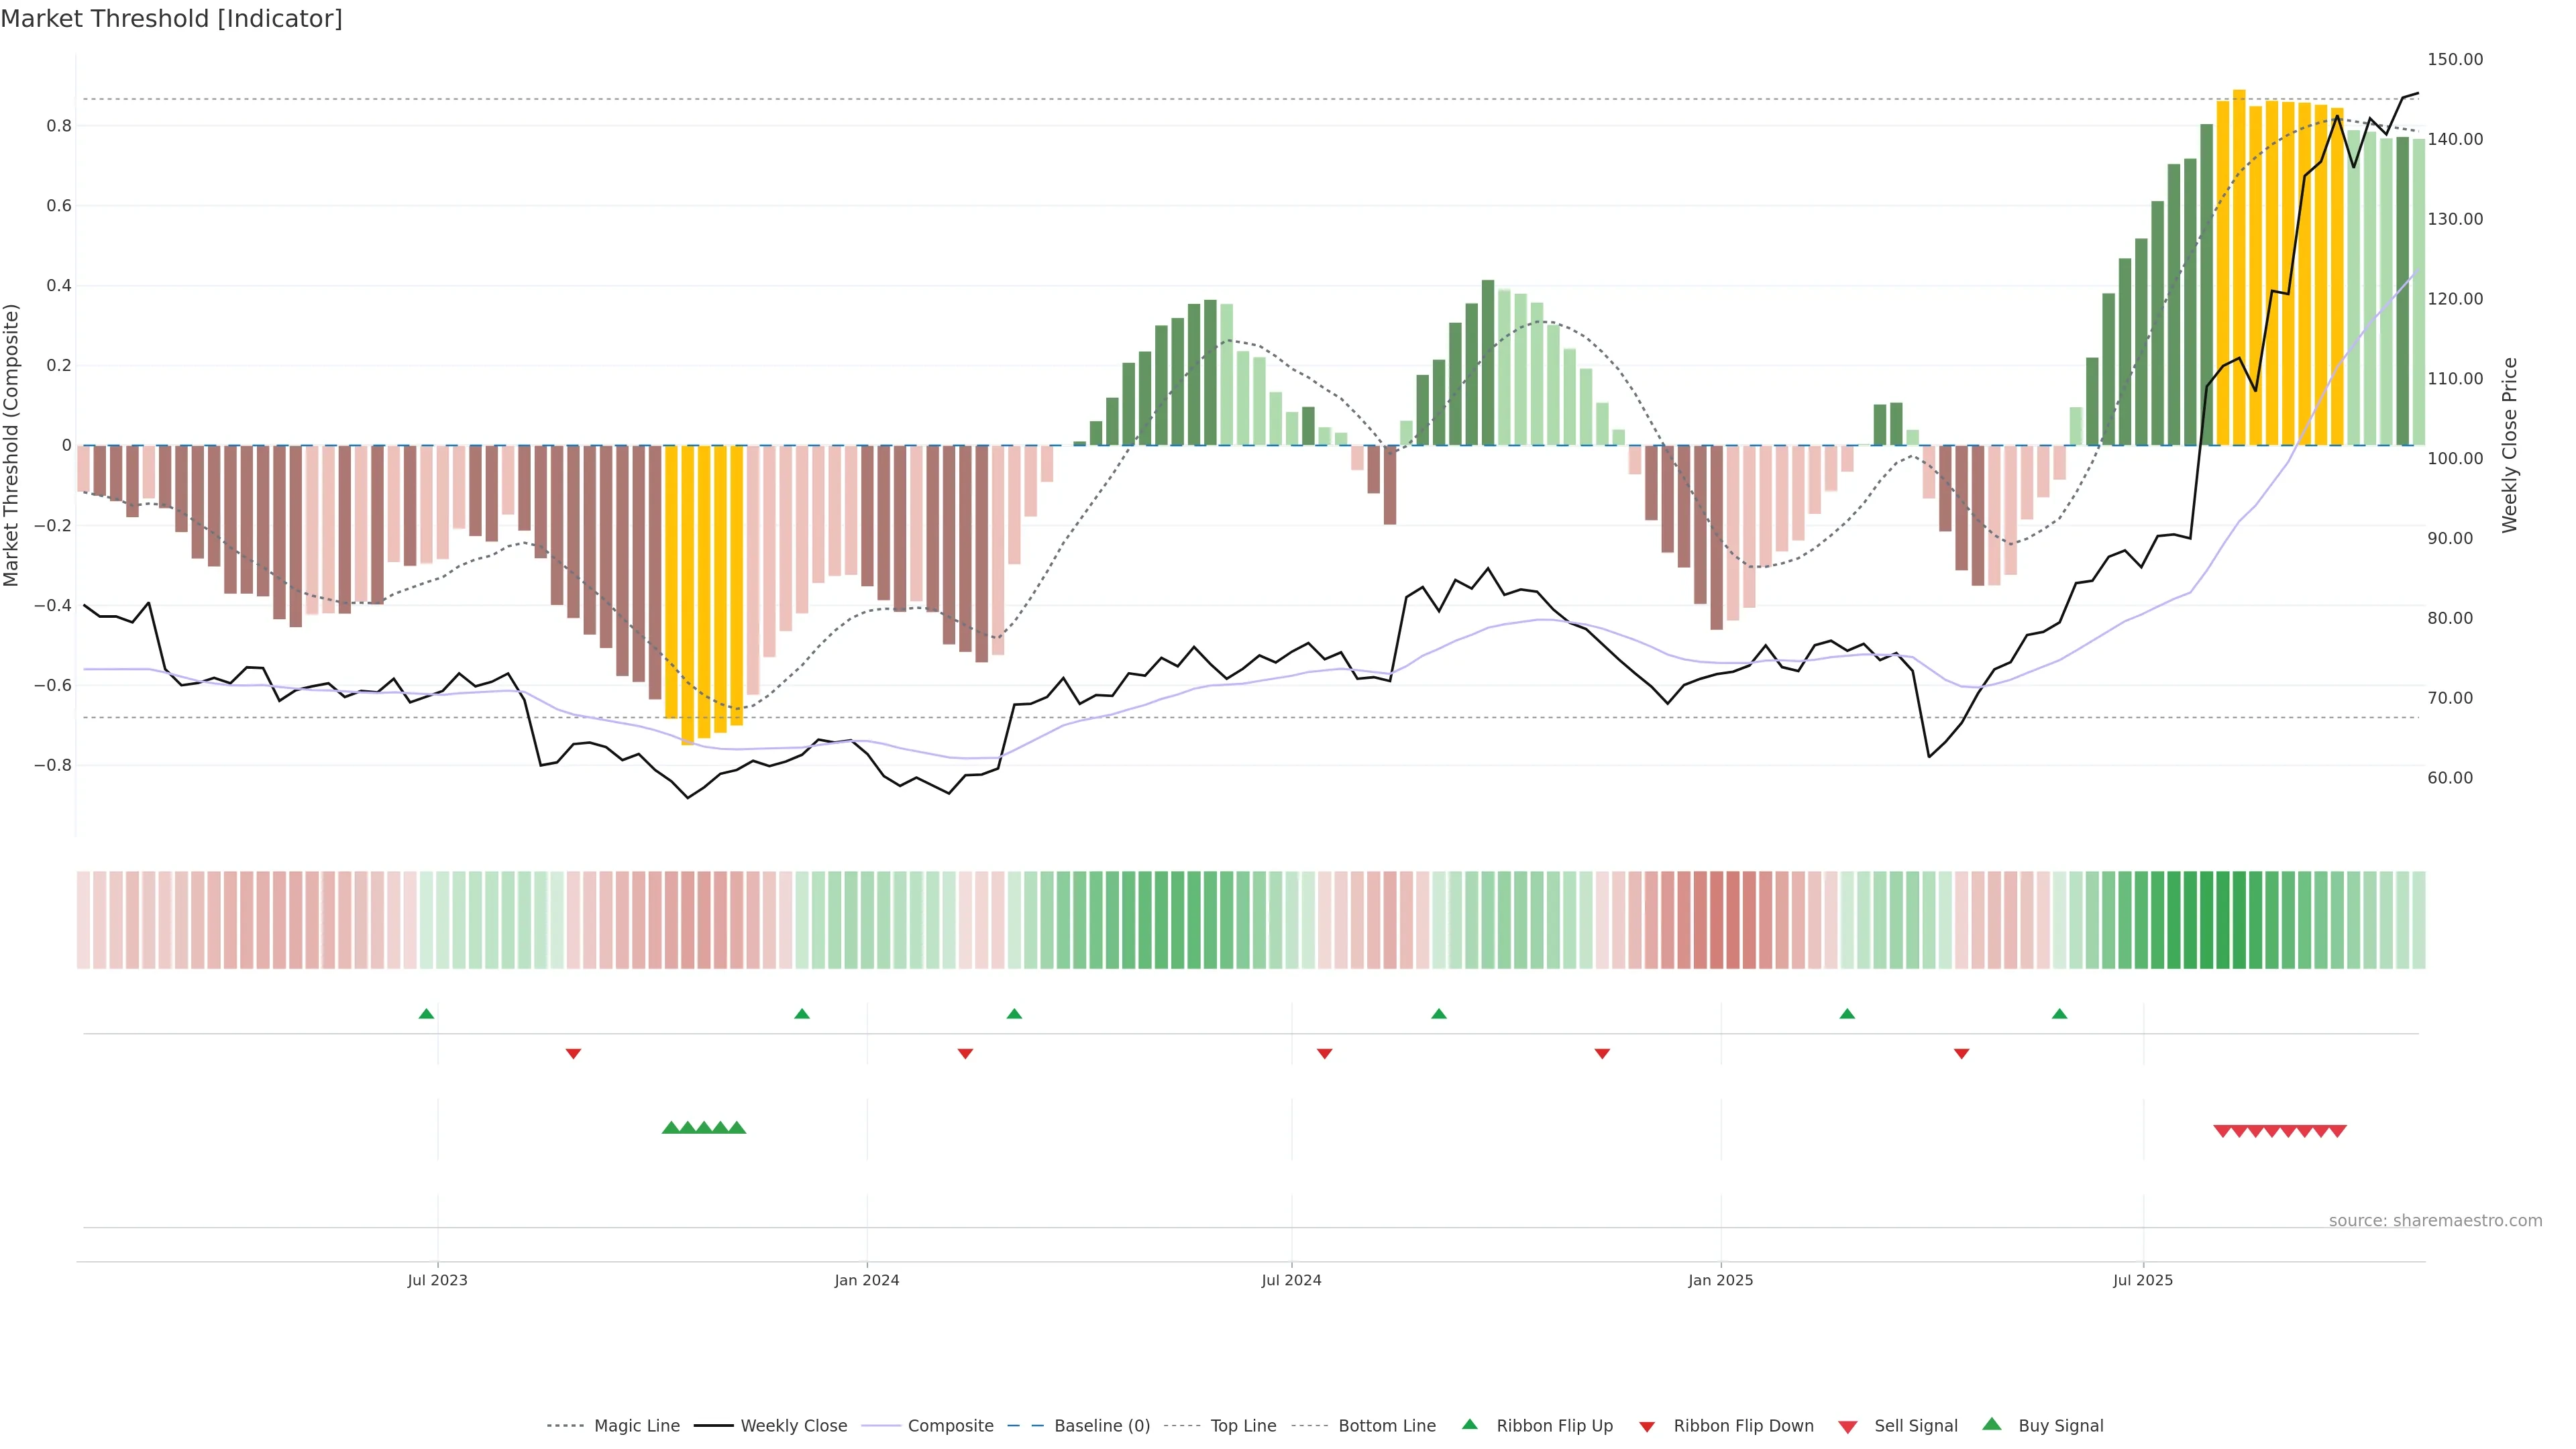Viewport: 2576px width, 1449px height.
Task: Click the first green buy signal marker
Action: pos(671,1128)
